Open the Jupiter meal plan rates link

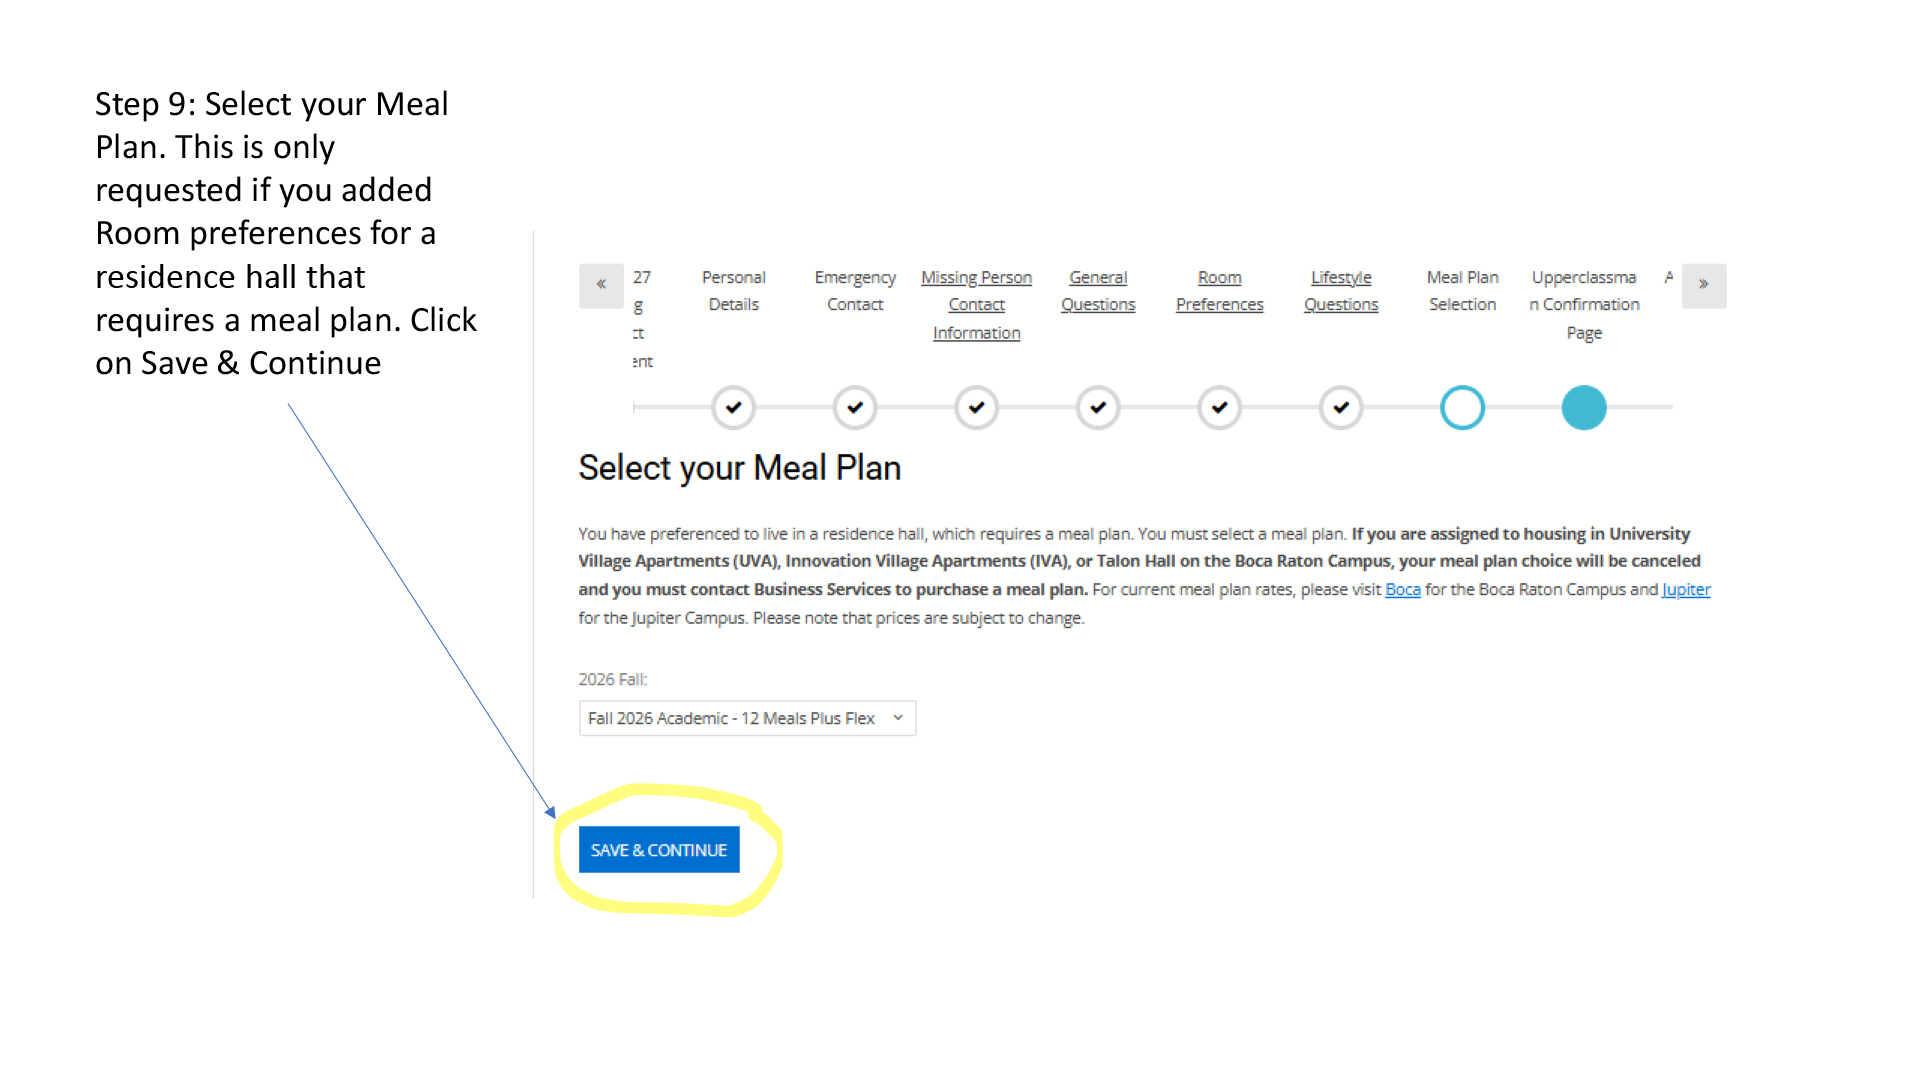click(1686, 590)
